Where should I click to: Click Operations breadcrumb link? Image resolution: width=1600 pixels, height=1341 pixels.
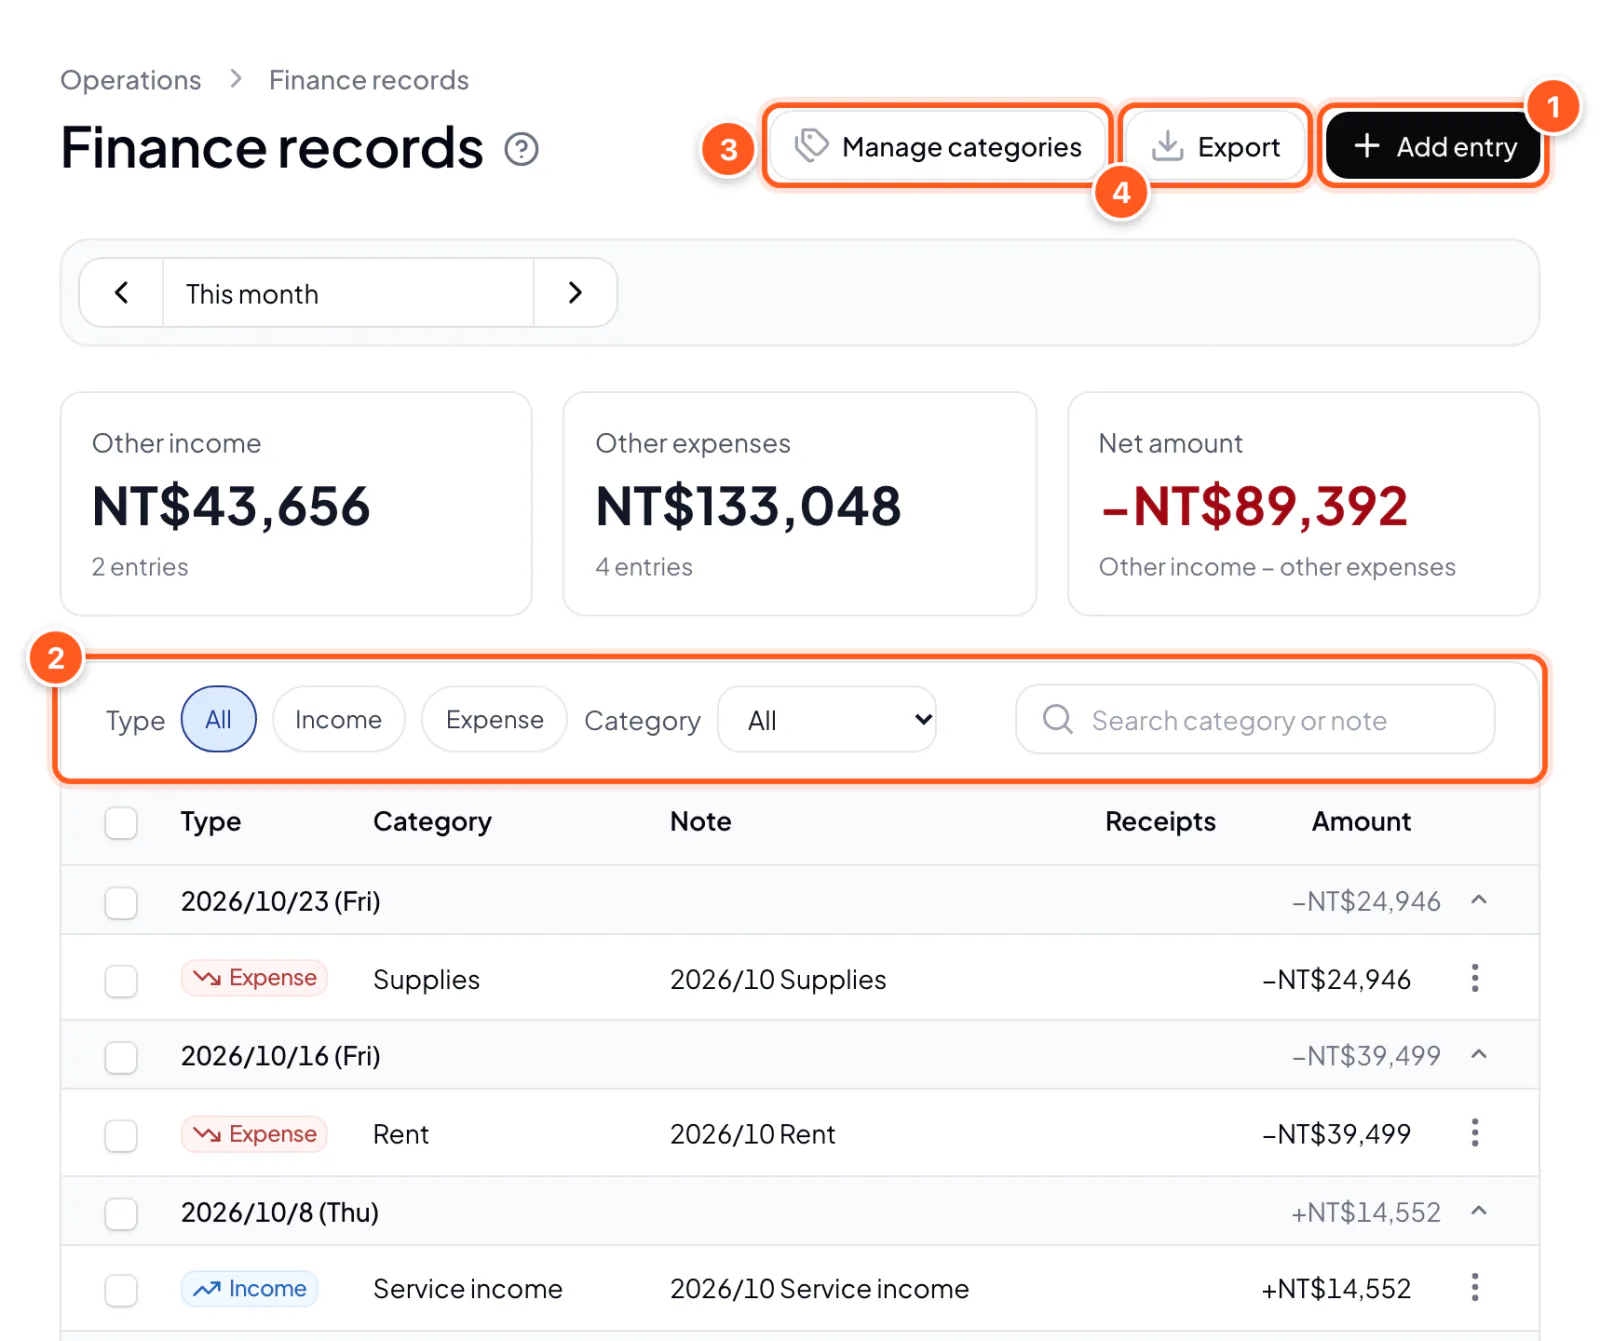[x=131, y=80]
